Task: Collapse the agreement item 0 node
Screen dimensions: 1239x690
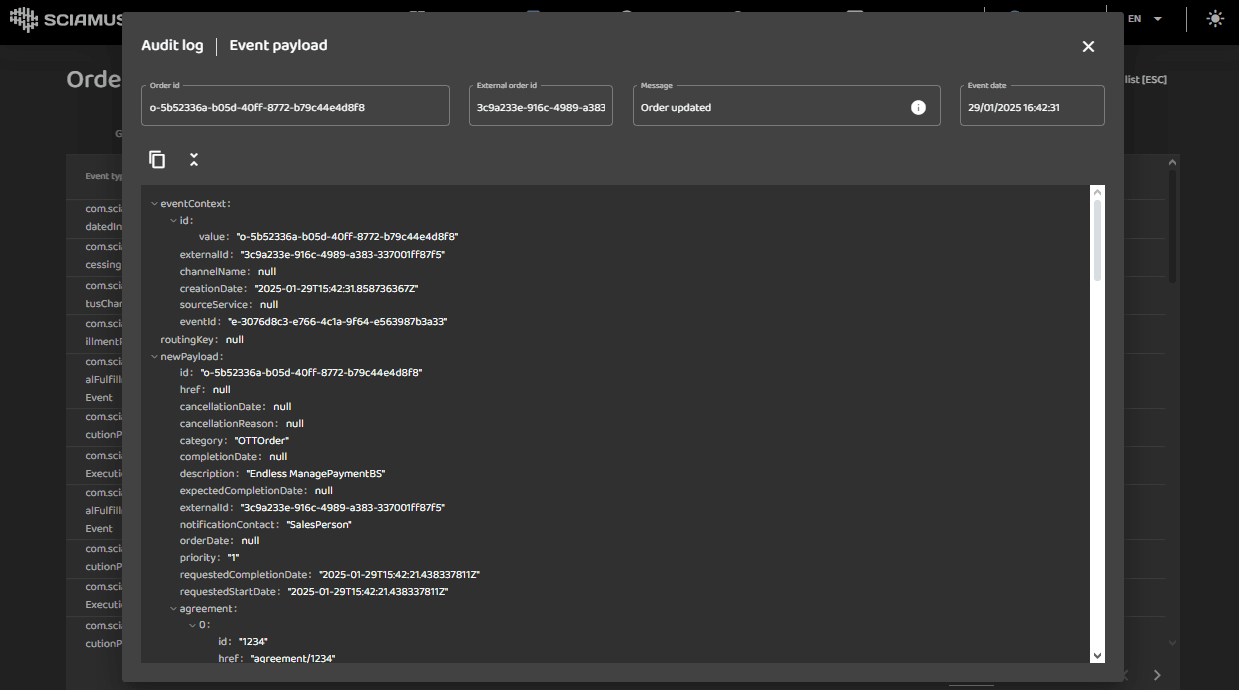Action: pos(192,625)
